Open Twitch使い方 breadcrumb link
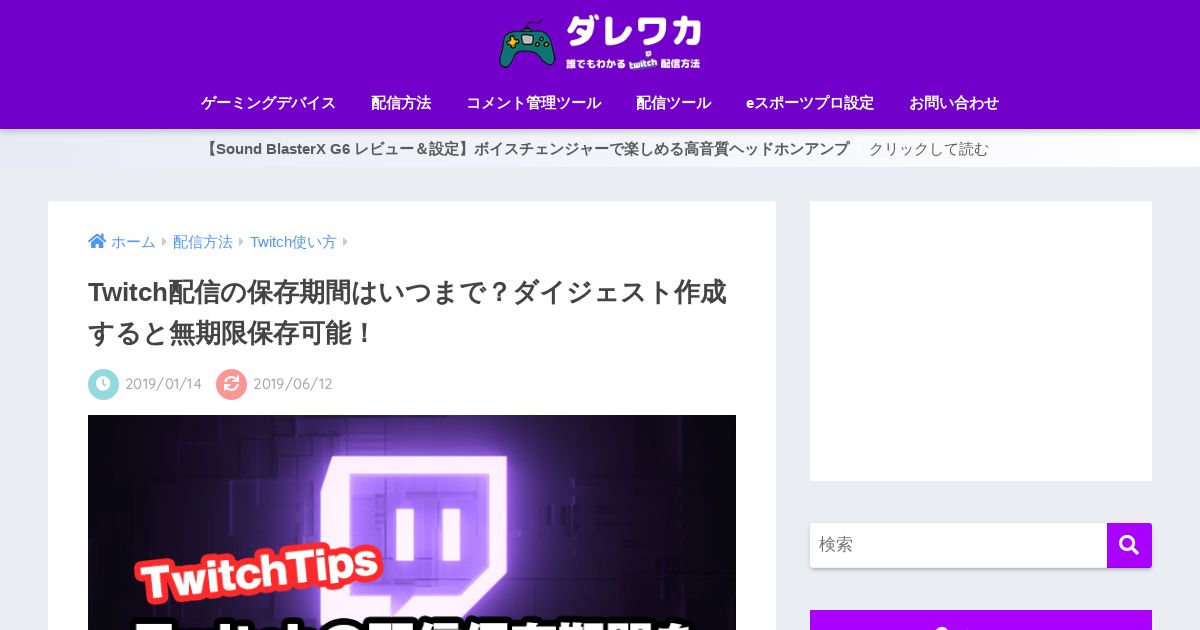Image resolution: width=1200 pixels, height=630 pixels. click(293, 242)
